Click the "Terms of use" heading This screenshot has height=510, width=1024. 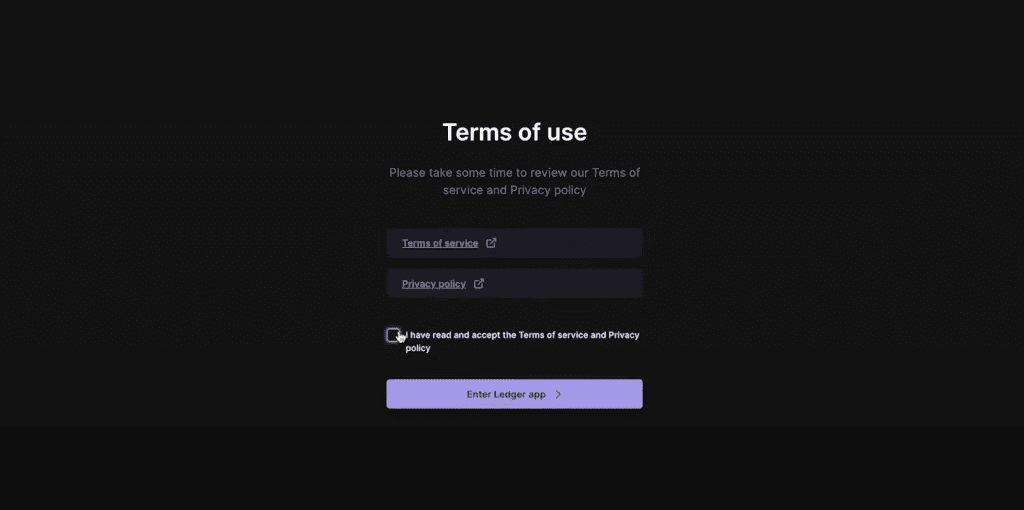click(x=514, y=132)
